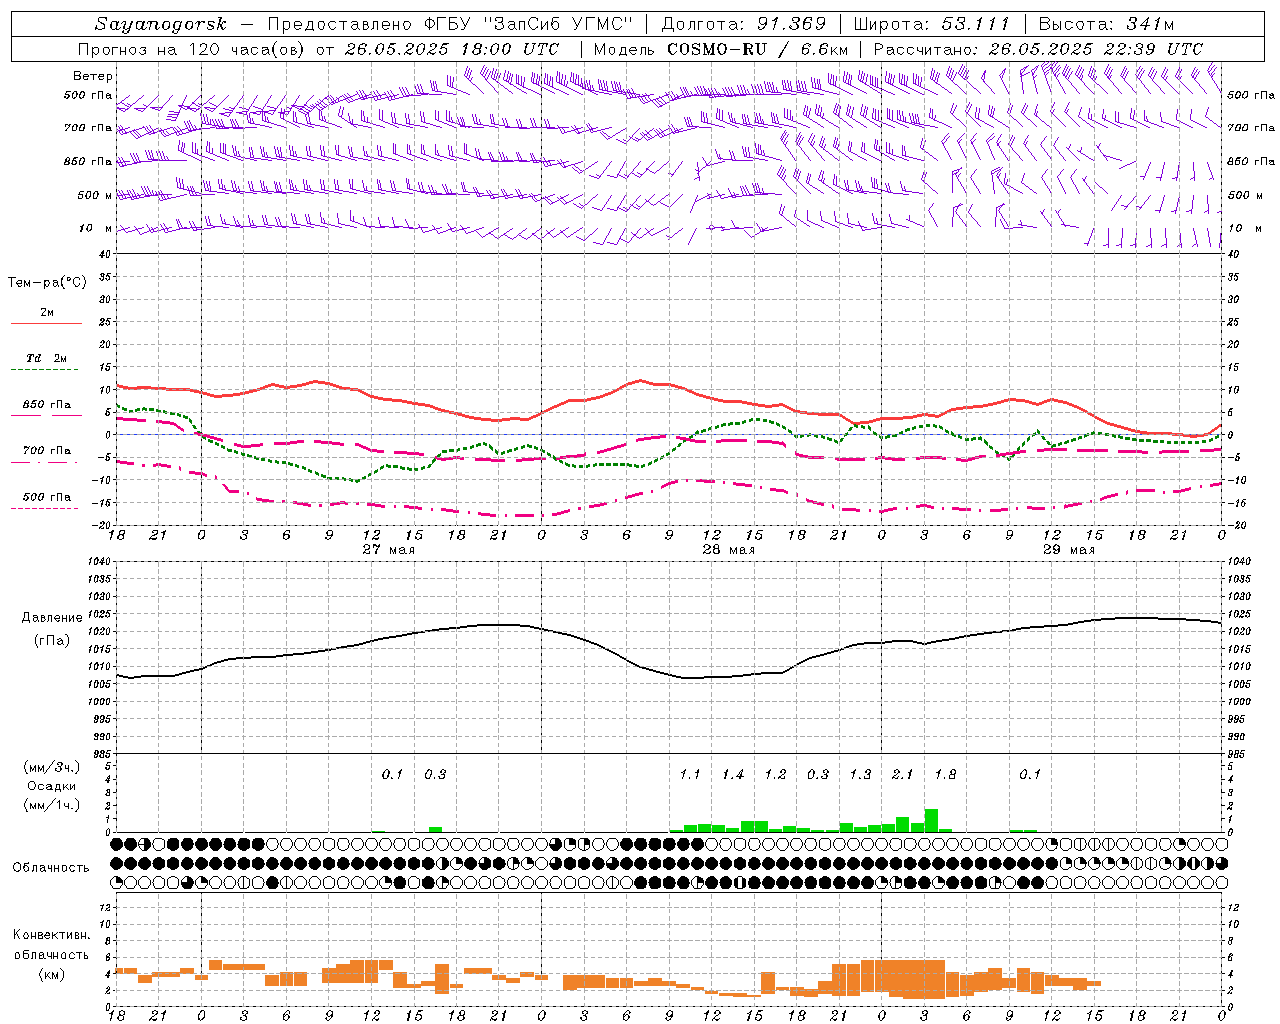Click the pink dashed 850 гПа legend line sample
This screenshot has width=1280, height=1024.
46,416
